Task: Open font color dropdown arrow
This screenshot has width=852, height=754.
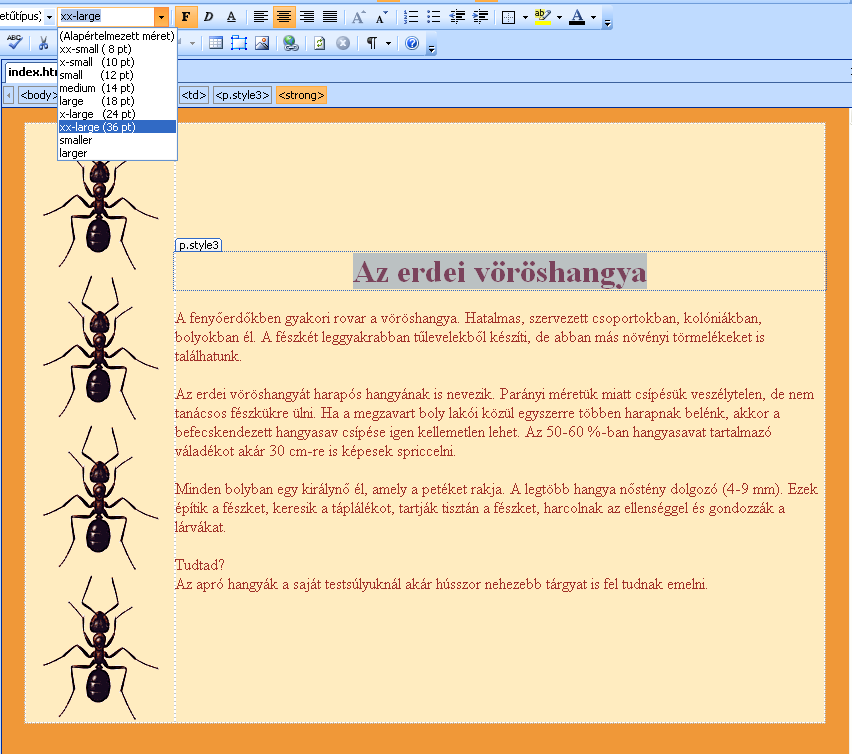Action: [x=593, y=17]
